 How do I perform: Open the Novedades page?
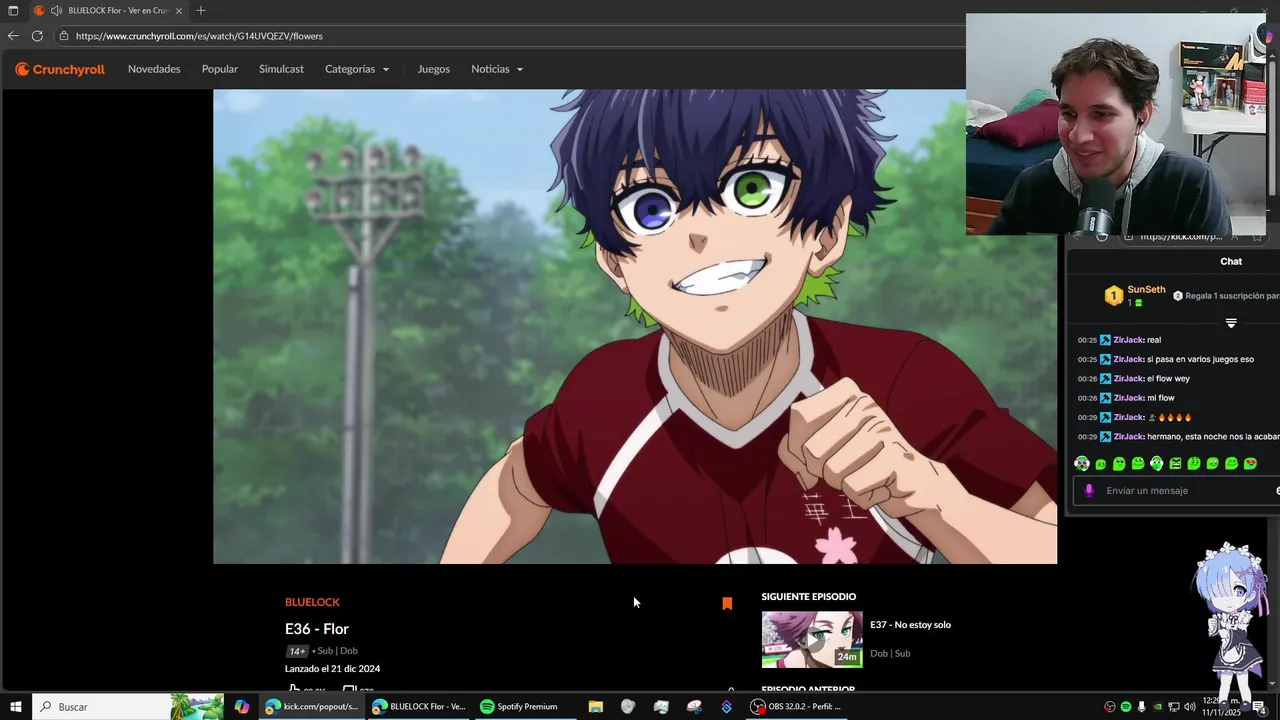coord(154,69)
